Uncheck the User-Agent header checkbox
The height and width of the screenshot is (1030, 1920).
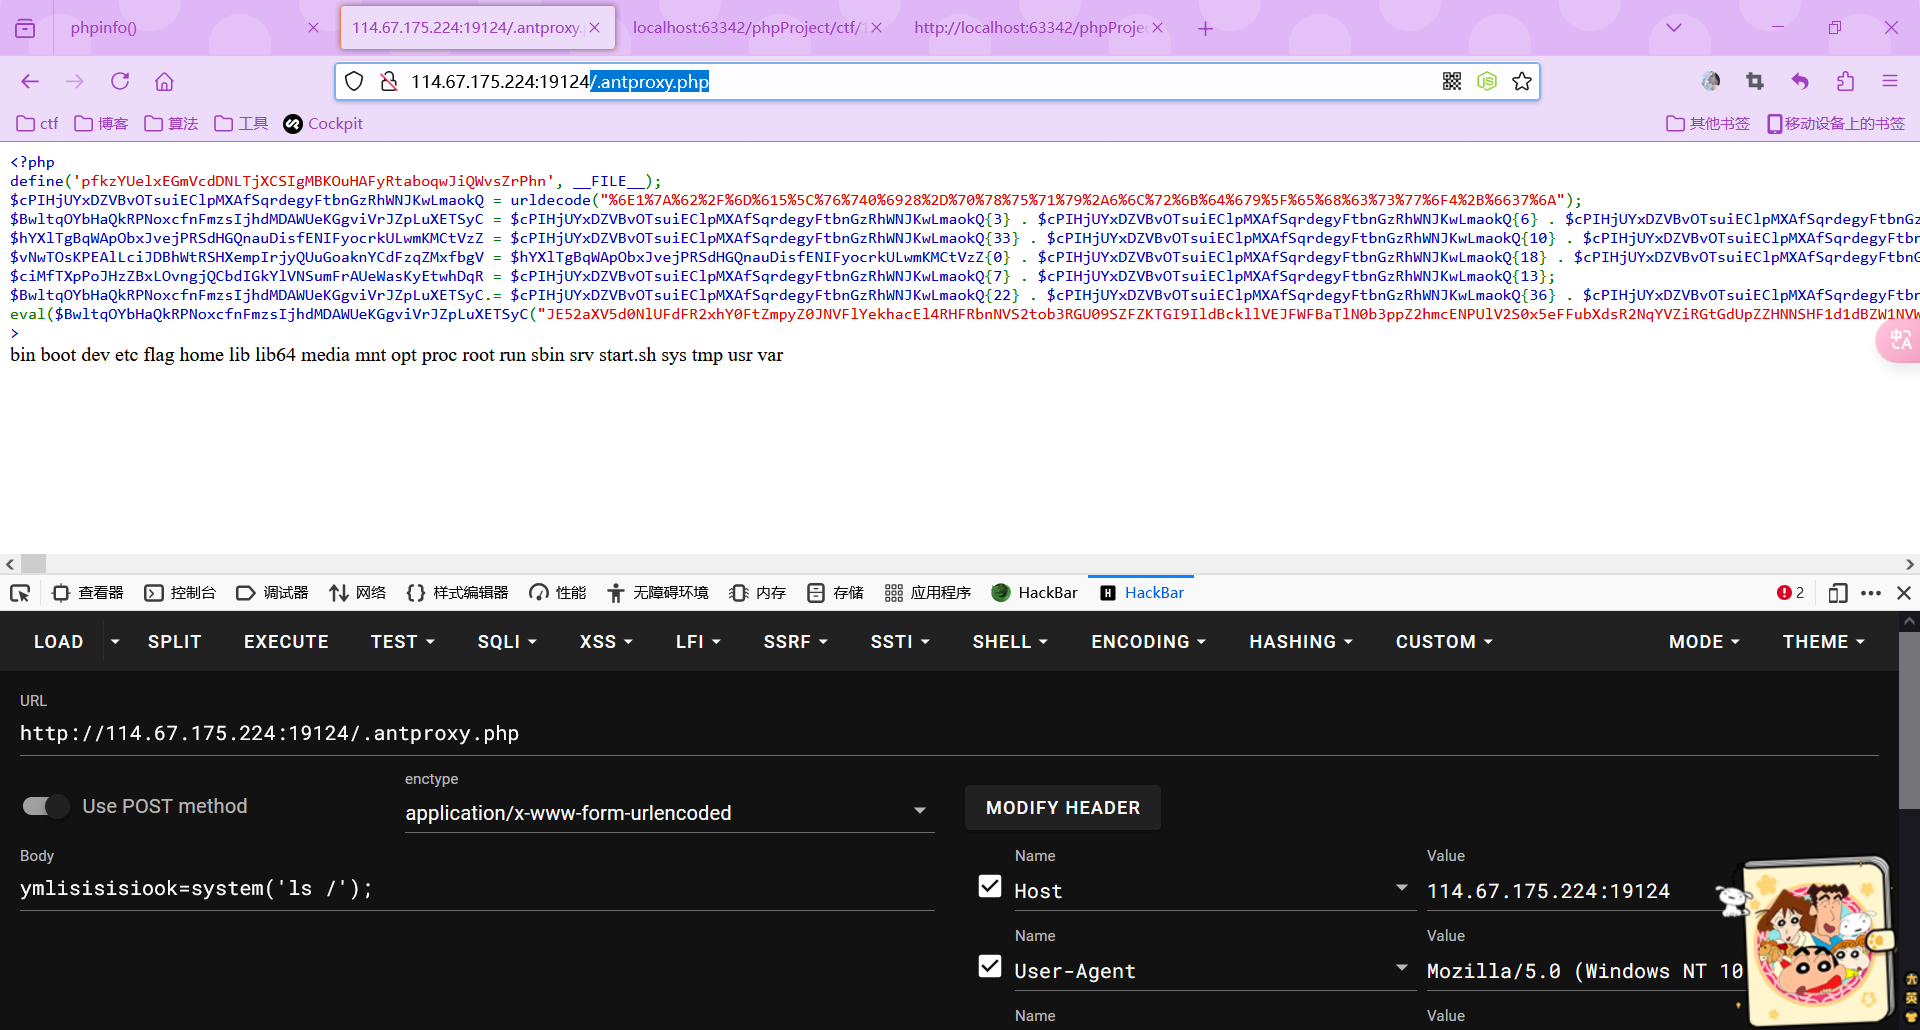pyautogui.click(x=990, y=967)
